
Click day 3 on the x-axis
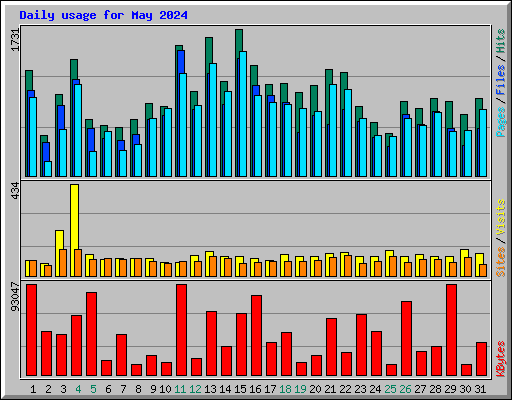[63, 389]
